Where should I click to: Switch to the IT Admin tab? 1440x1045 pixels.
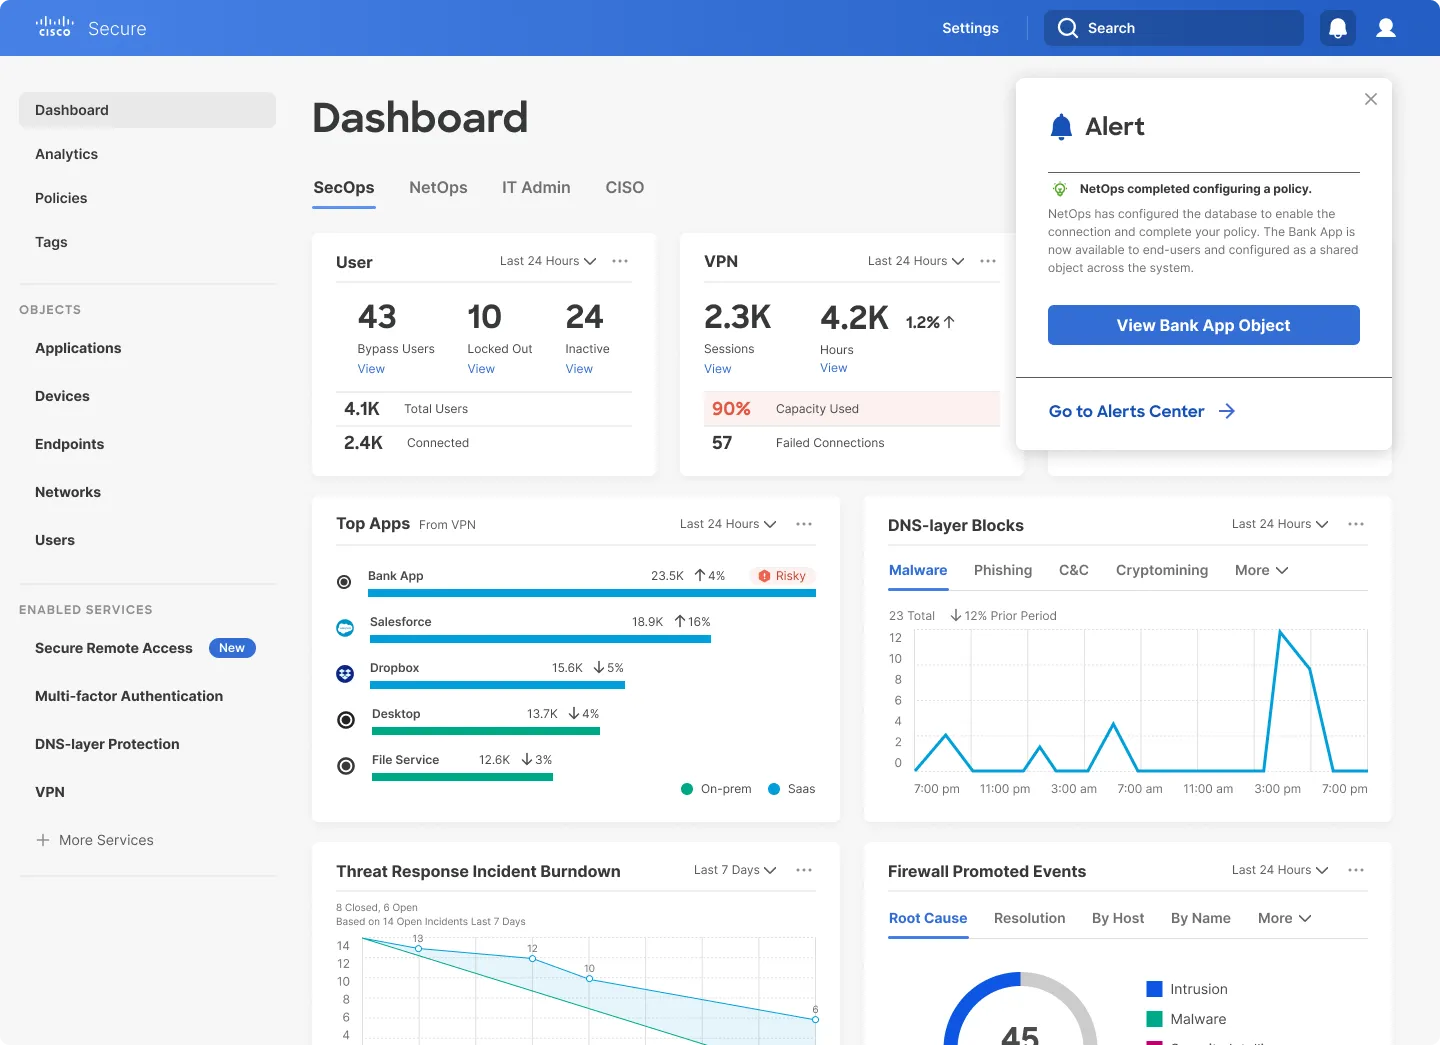(x=536, y=187)
